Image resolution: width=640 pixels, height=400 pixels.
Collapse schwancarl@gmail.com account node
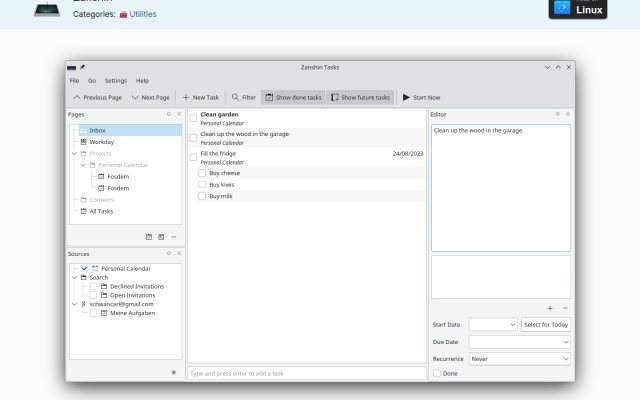tap(74, 304)
